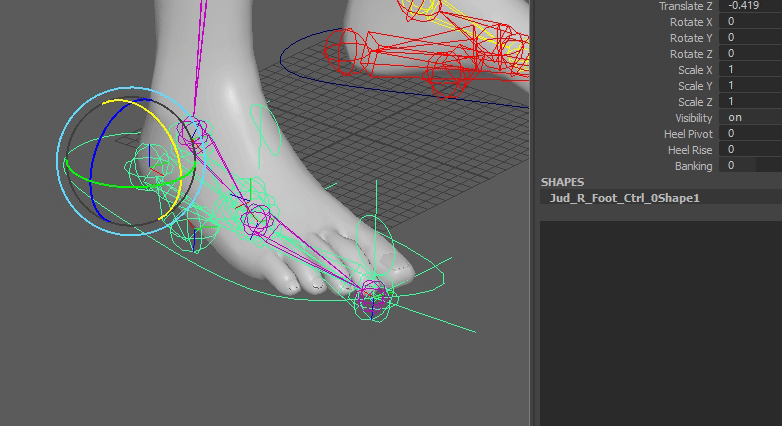The height and width of the screenshot is (426, 782).
Task: Click the Scale Z attribute label
Action: pos(695,102)
